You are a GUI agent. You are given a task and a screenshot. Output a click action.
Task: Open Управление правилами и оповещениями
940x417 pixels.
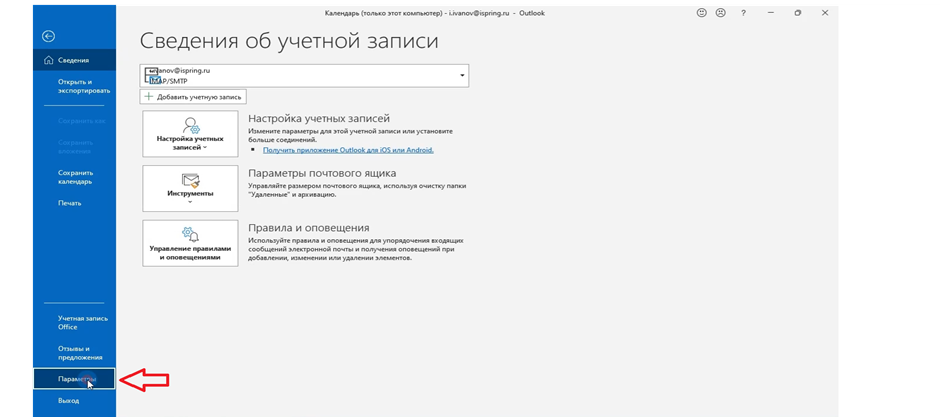[x=190, y=243]
